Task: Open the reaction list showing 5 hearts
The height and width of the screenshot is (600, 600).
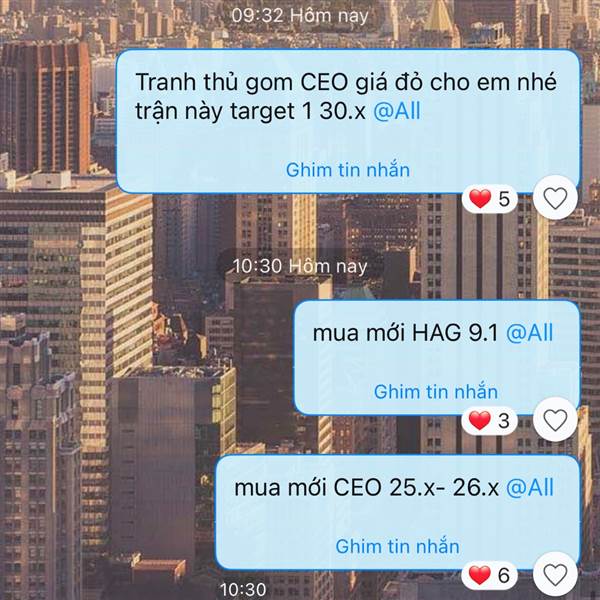Action: click(x=489, y=199)
